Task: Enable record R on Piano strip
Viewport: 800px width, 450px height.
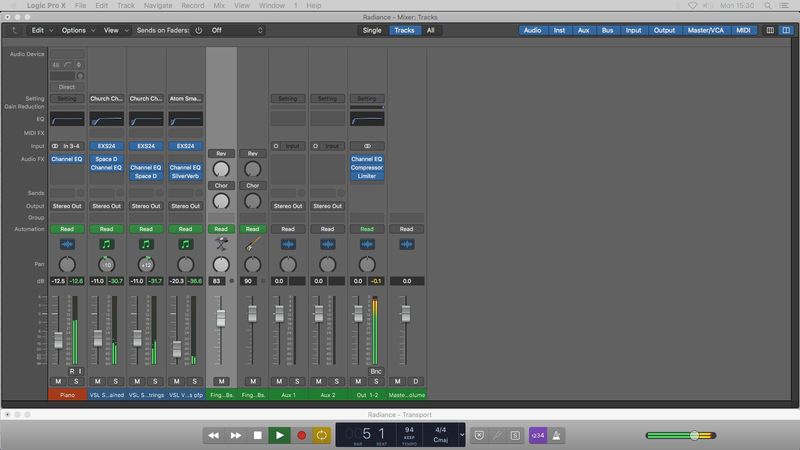Action: 72,371
